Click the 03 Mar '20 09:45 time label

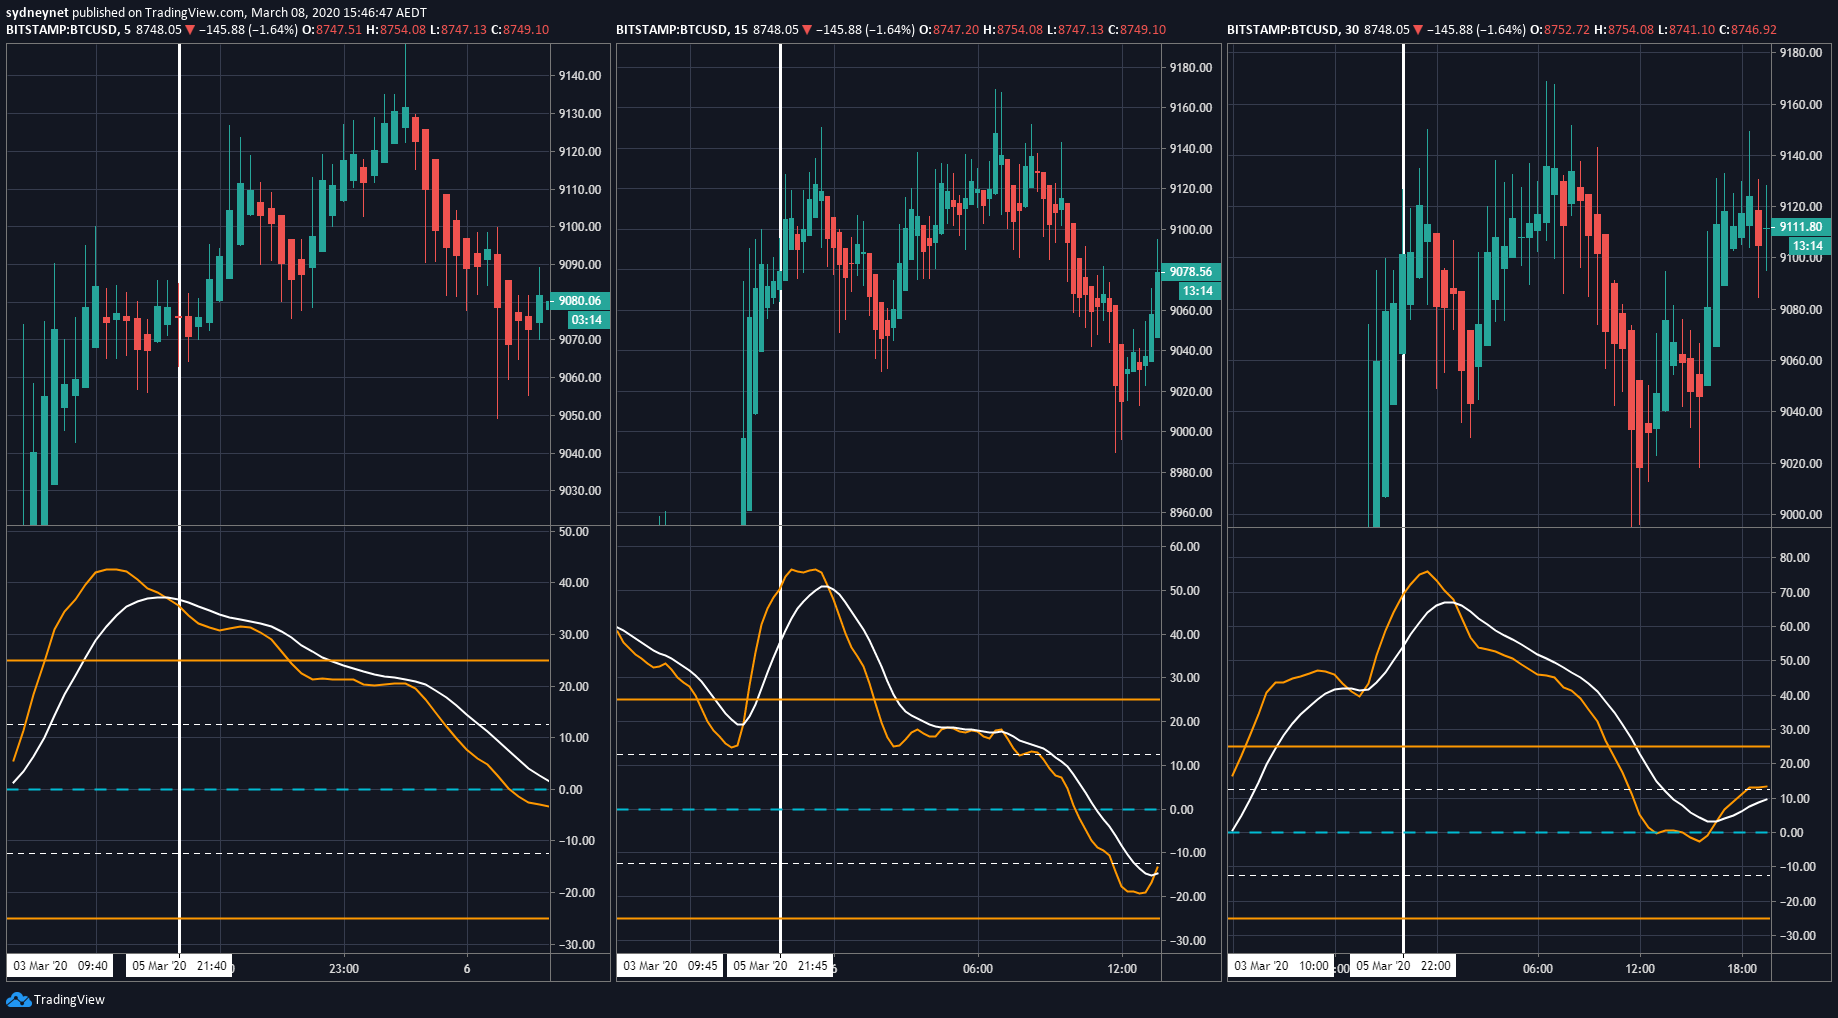pyautogui.click(x=670, y=966)
